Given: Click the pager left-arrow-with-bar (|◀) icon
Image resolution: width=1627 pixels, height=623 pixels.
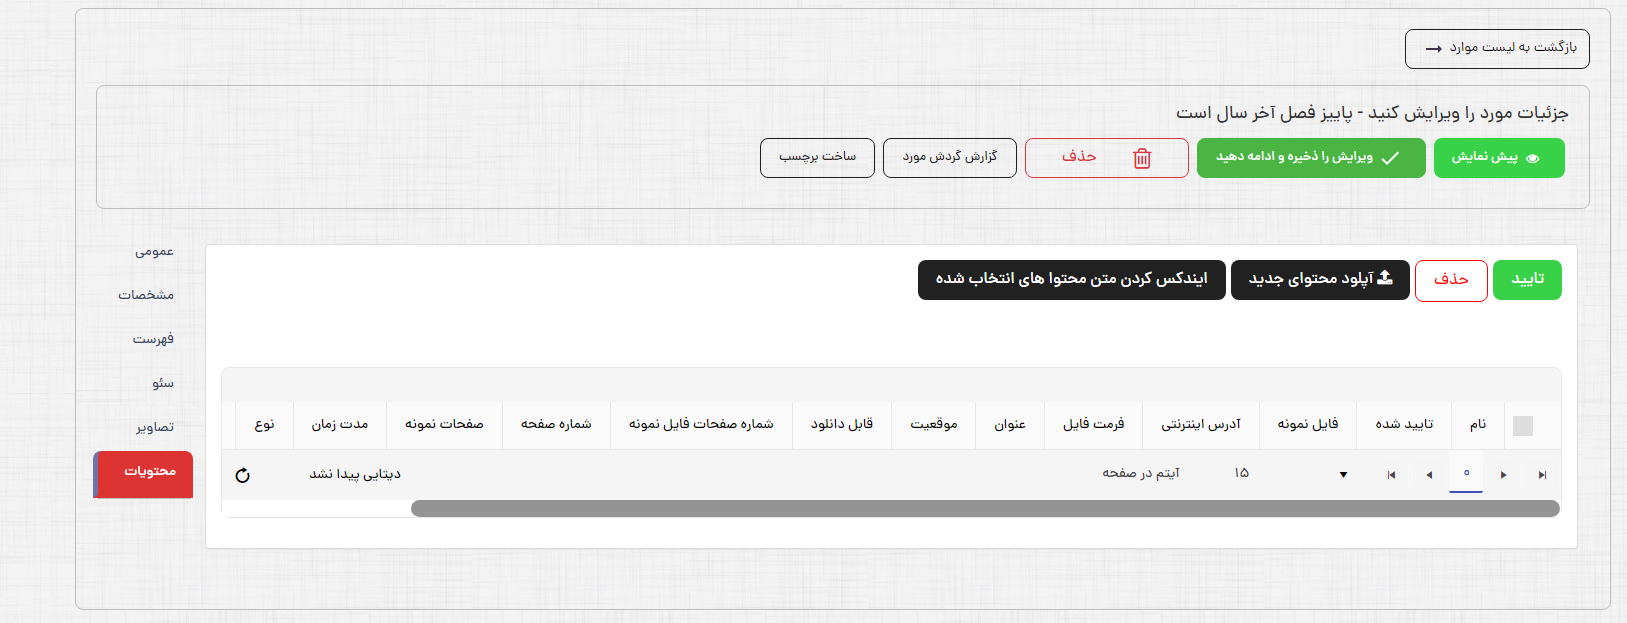Looking at the screenshot, I should point(1391,475).
